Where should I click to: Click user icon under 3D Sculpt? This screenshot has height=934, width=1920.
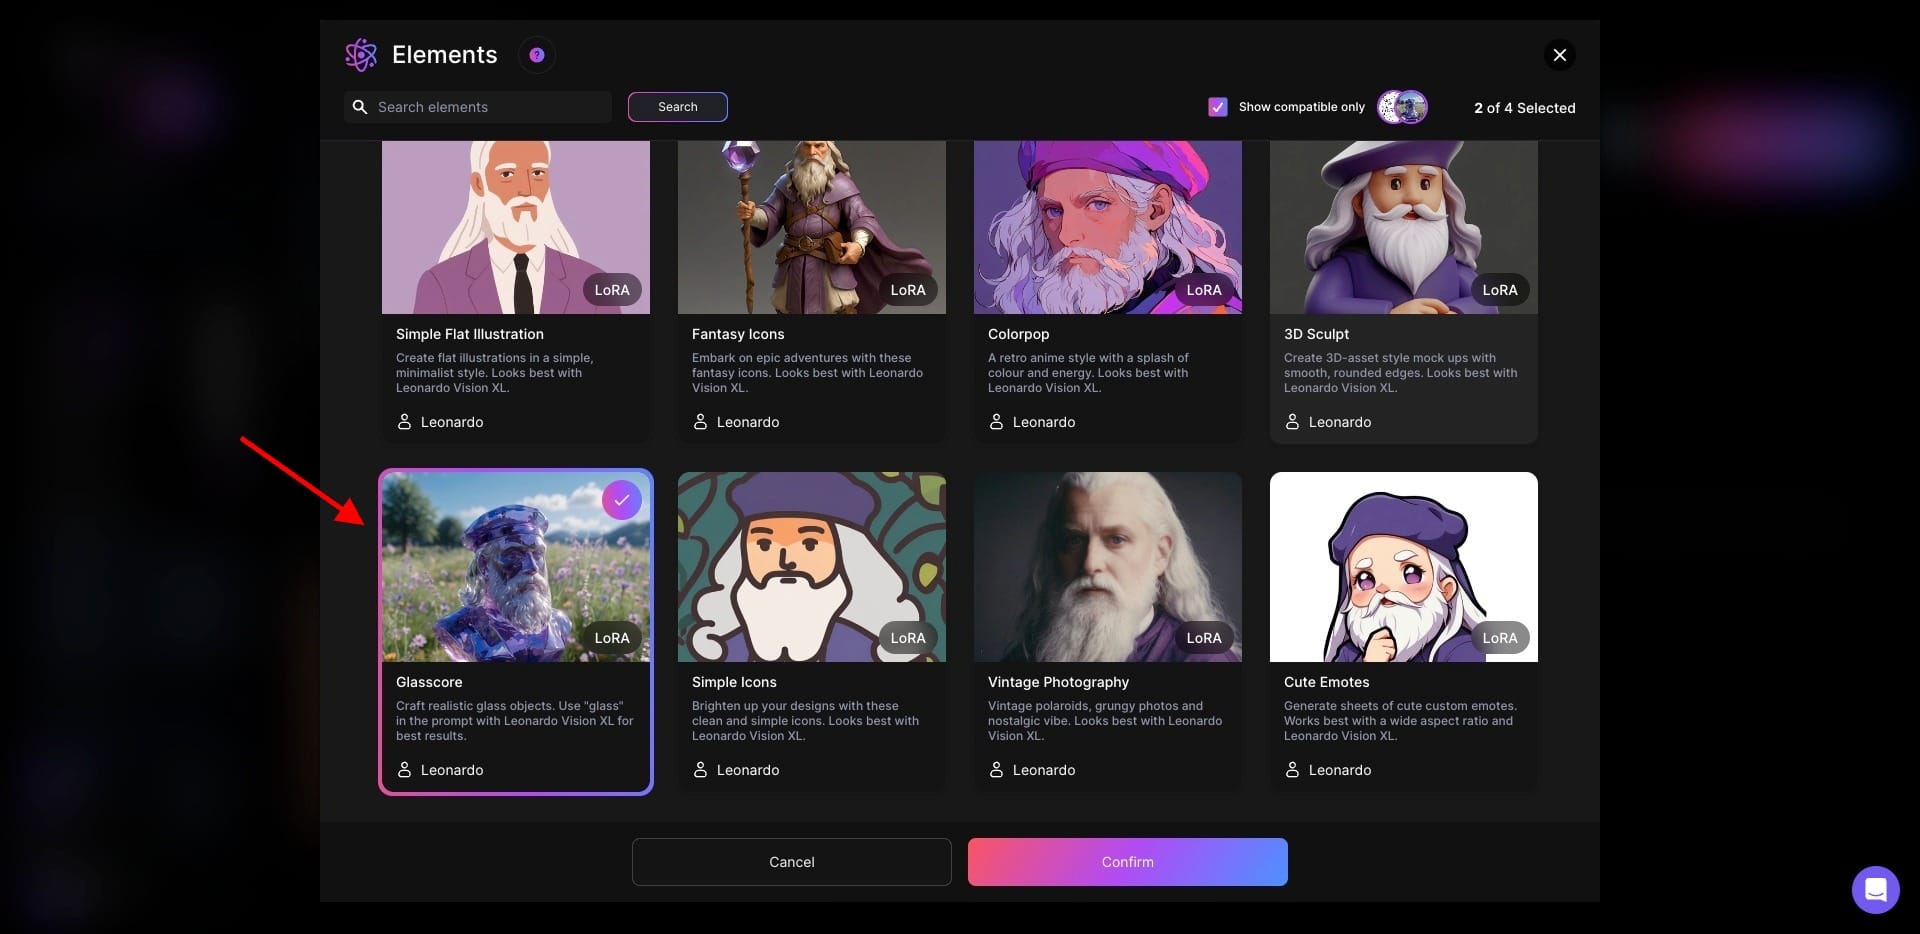point(1292,422)
